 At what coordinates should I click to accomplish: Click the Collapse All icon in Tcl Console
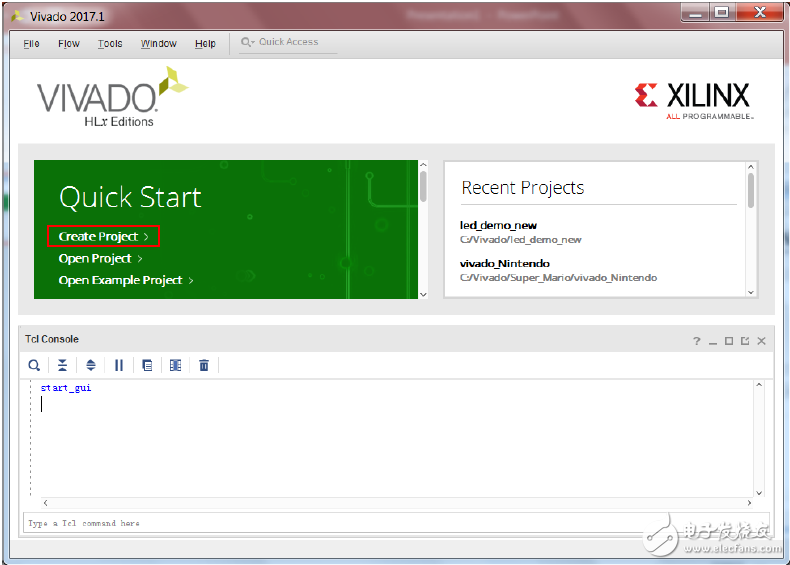tap(62, 366)
